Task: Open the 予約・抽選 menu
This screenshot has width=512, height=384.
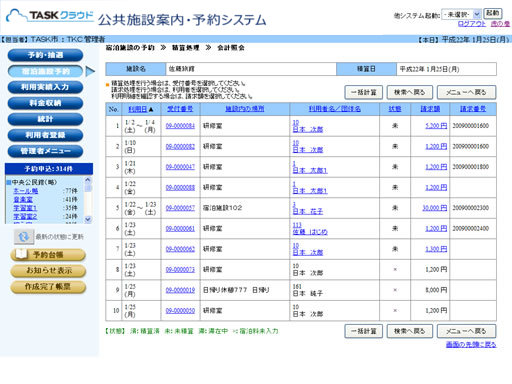Action: [x=45, y=55]
